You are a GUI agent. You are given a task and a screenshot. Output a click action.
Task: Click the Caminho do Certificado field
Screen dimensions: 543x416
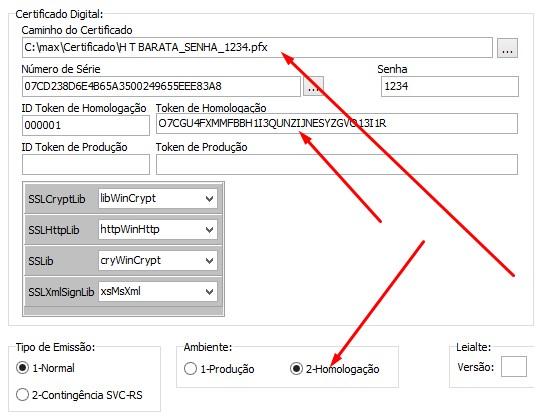257,47
